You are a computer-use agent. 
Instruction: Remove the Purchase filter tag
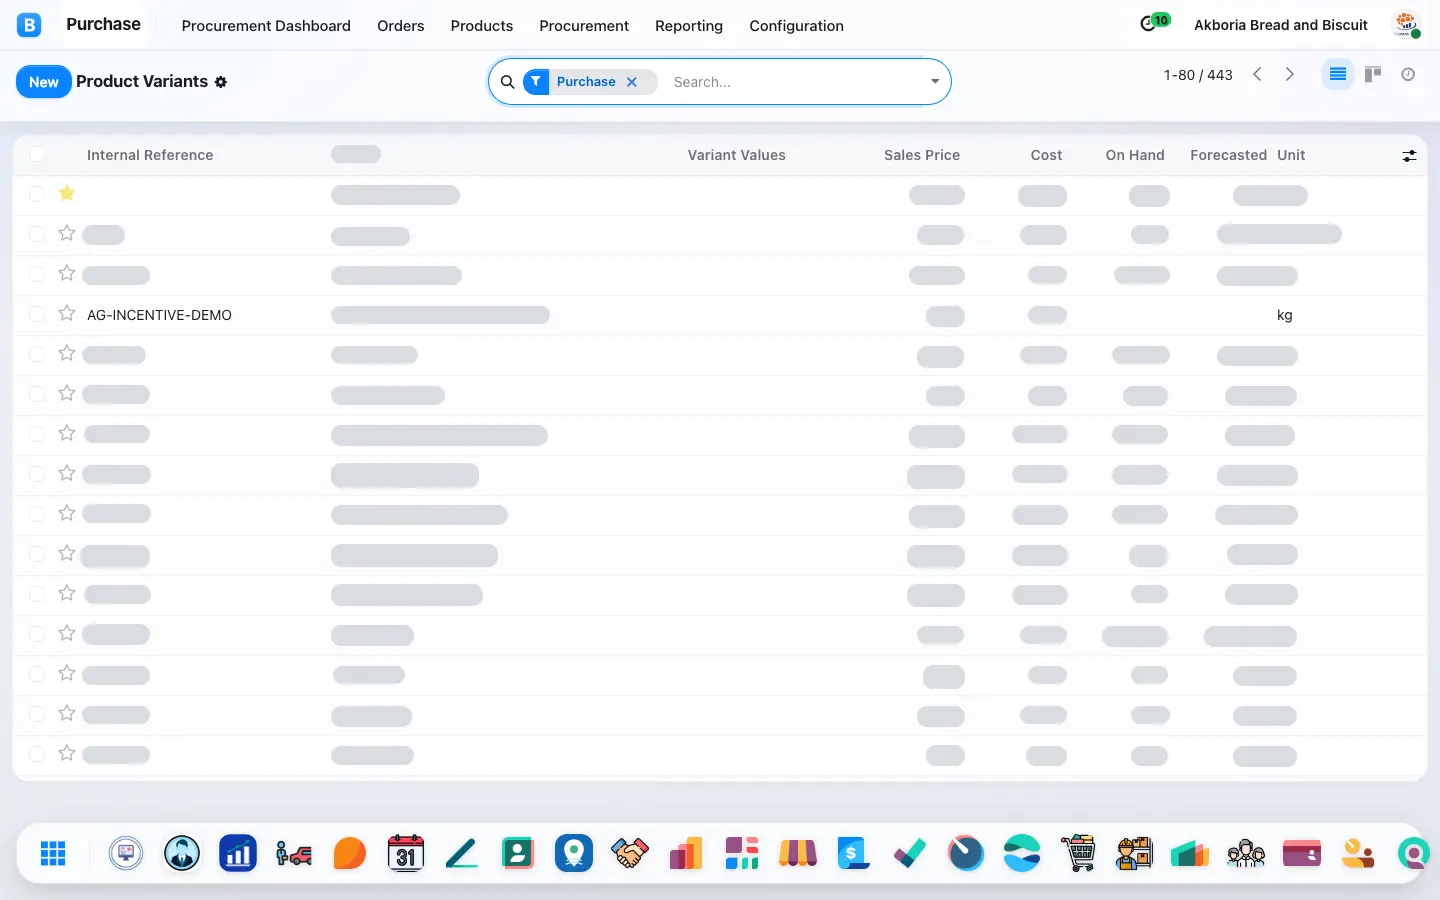click(632, 82)
